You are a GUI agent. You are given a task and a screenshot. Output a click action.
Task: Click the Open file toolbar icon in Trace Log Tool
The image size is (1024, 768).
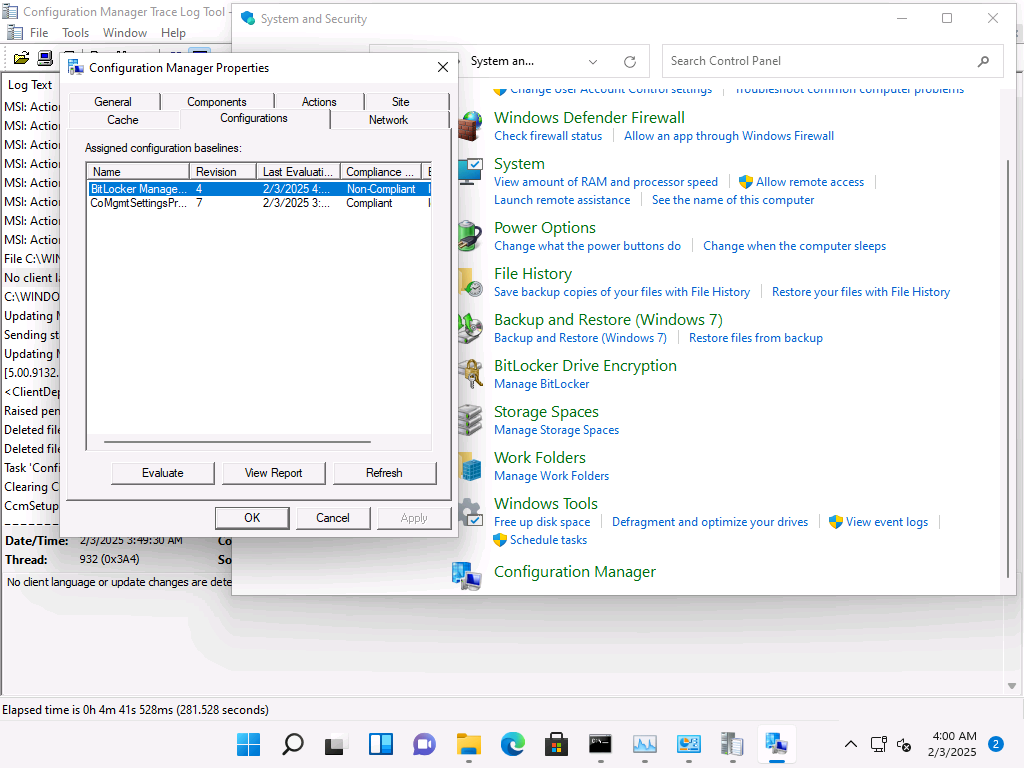click(20, 57)
